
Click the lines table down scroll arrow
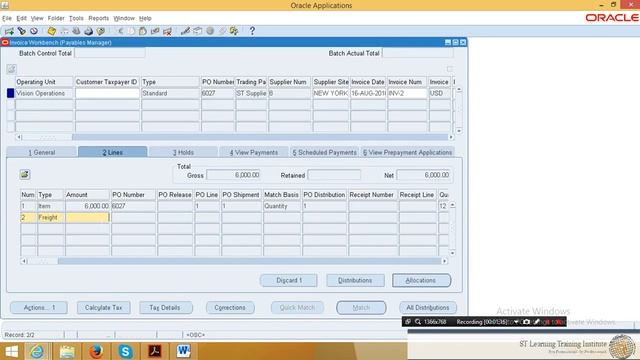[x=452, y=253]
